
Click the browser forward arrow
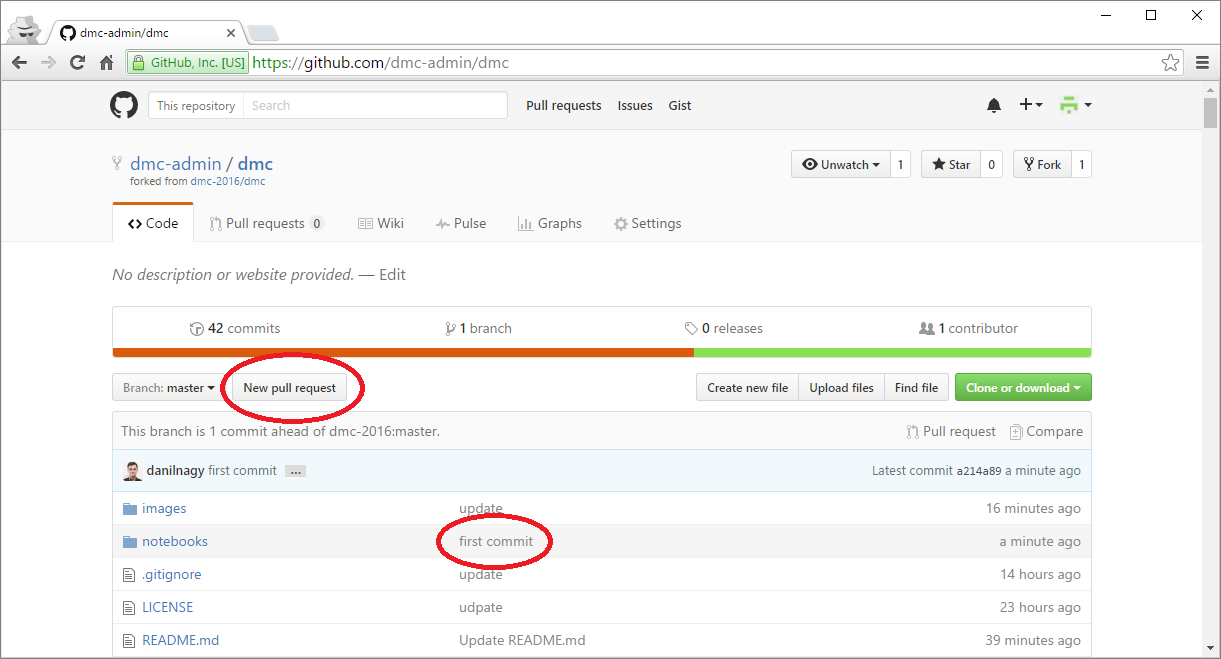[x=48, y=62]
